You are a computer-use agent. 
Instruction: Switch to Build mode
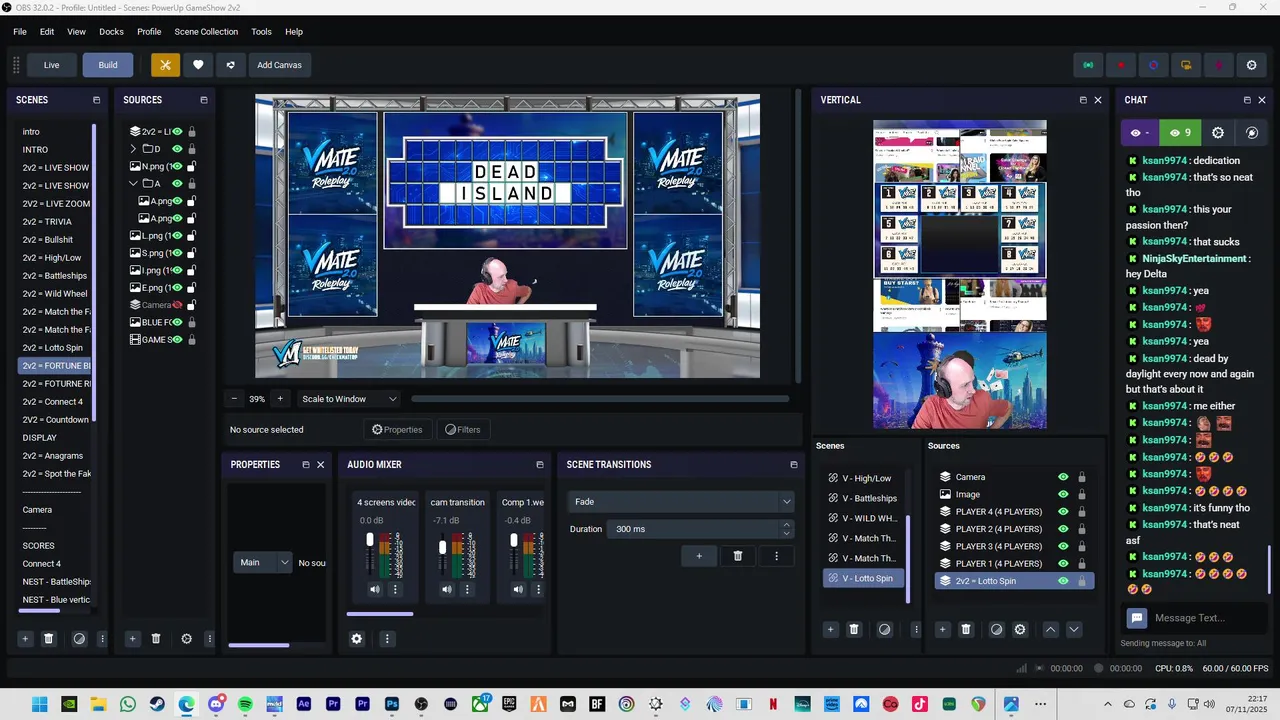click(x=108, y=65)
